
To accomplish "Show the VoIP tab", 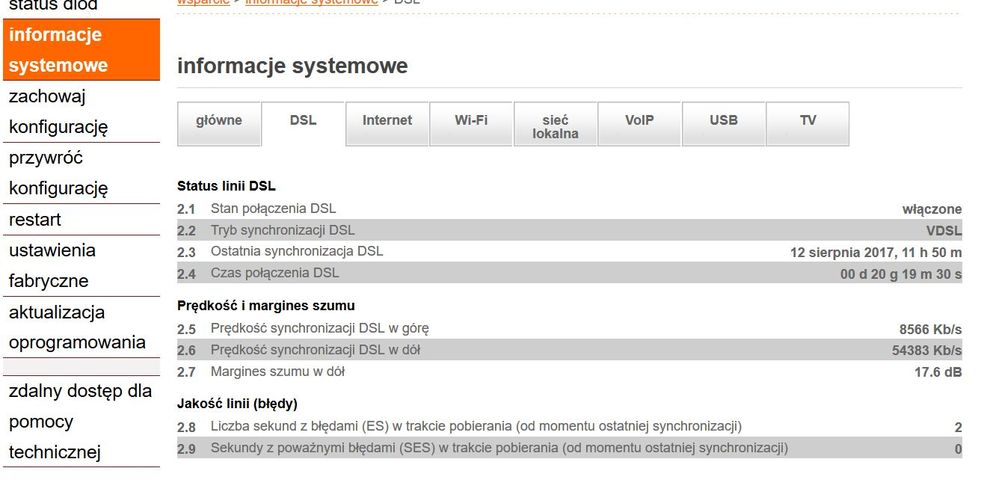I will click(x=639, y=121).
